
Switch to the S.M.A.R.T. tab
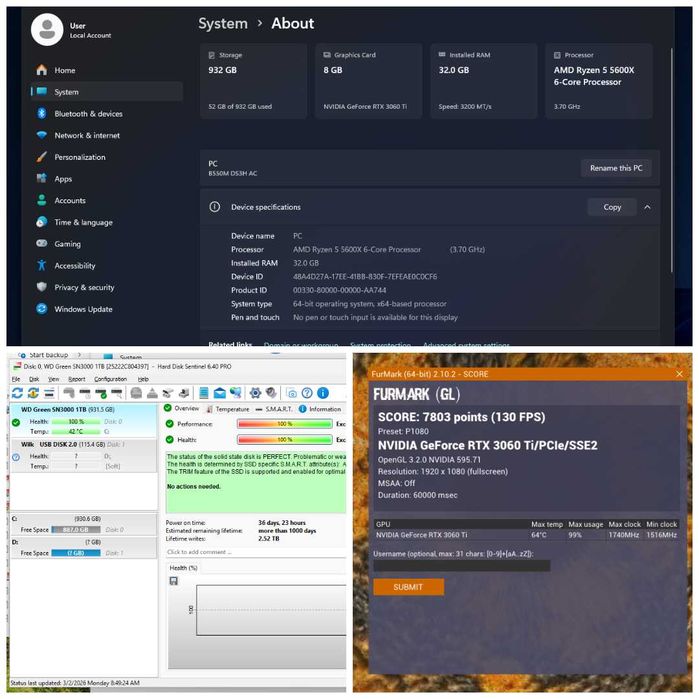[274, 409]
